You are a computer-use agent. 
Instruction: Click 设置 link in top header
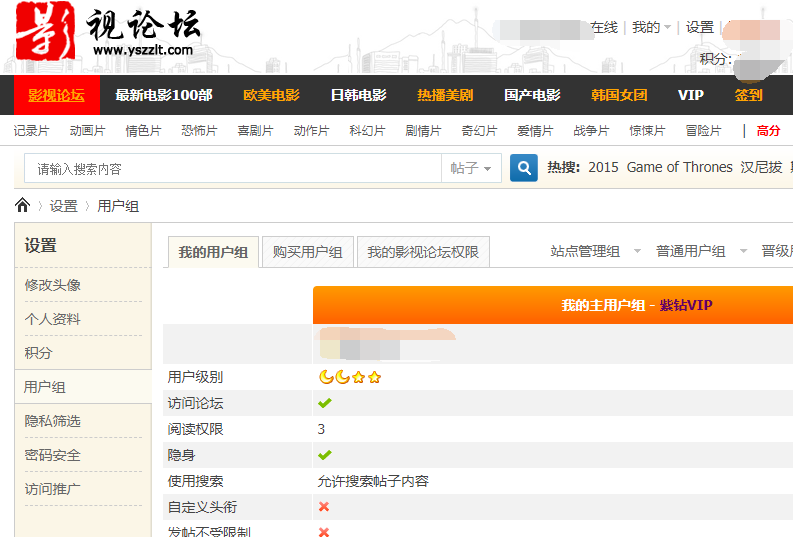(x=700, y=27)
